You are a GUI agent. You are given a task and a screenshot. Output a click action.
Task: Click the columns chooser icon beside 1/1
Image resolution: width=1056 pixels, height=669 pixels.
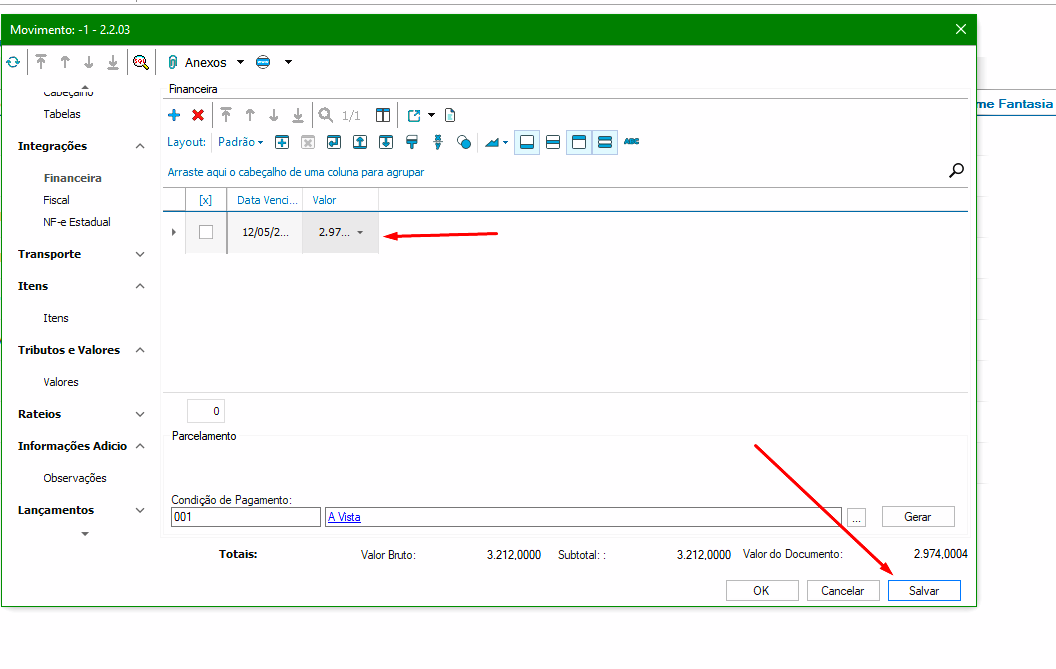coord(382,115)
